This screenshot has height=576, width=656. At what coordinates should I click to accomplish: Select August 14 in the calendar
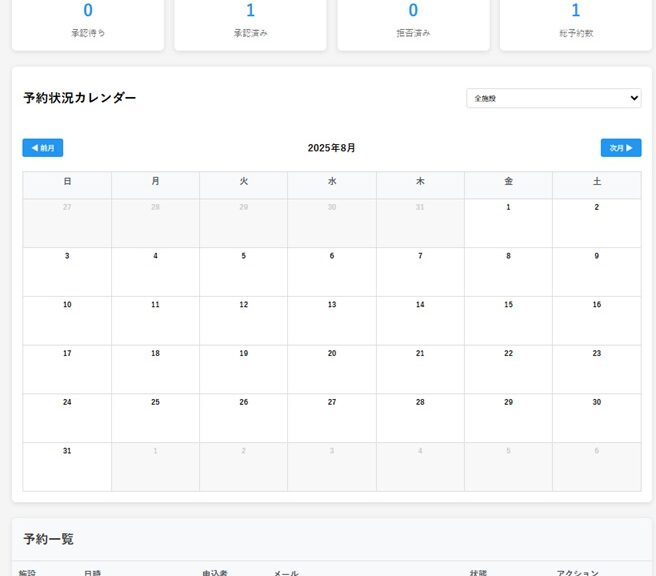(420, 321)
